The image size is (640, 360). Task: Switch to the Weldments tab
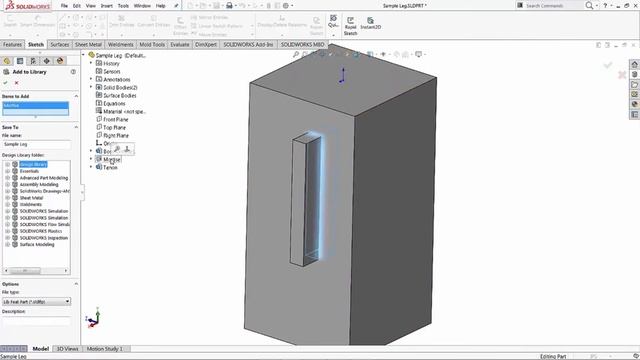point(120,44)
